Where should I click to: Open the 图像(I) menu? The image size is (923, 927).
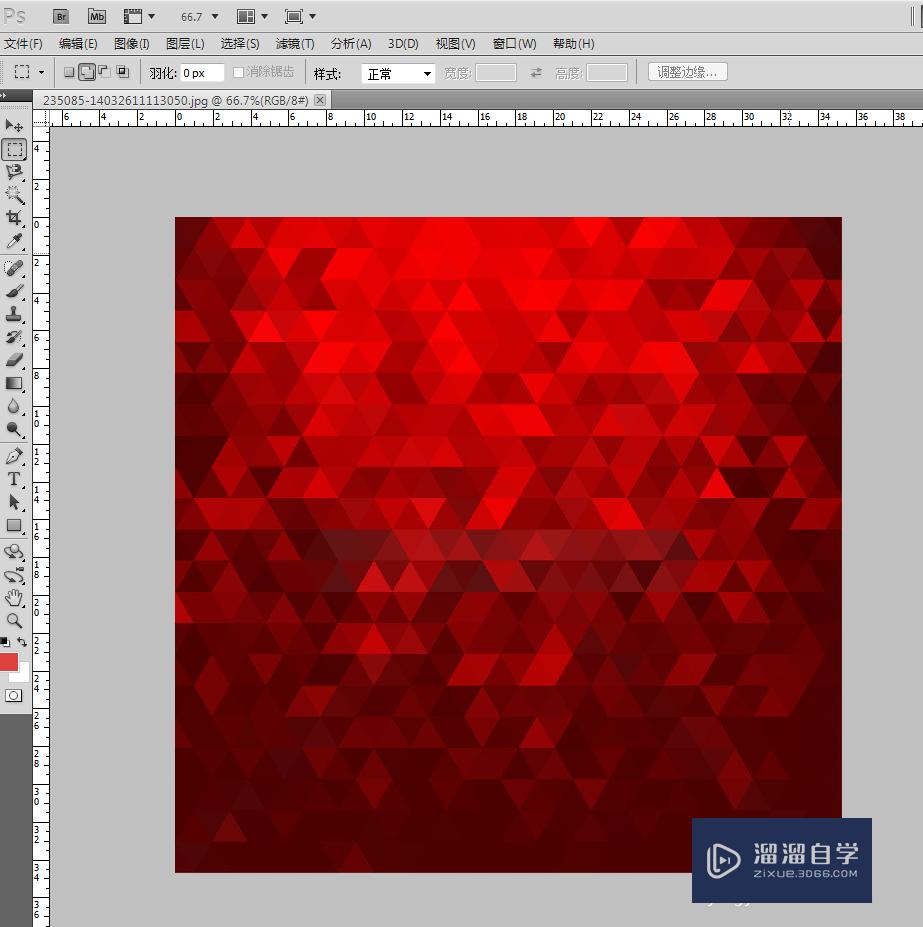tap(131, 44)
